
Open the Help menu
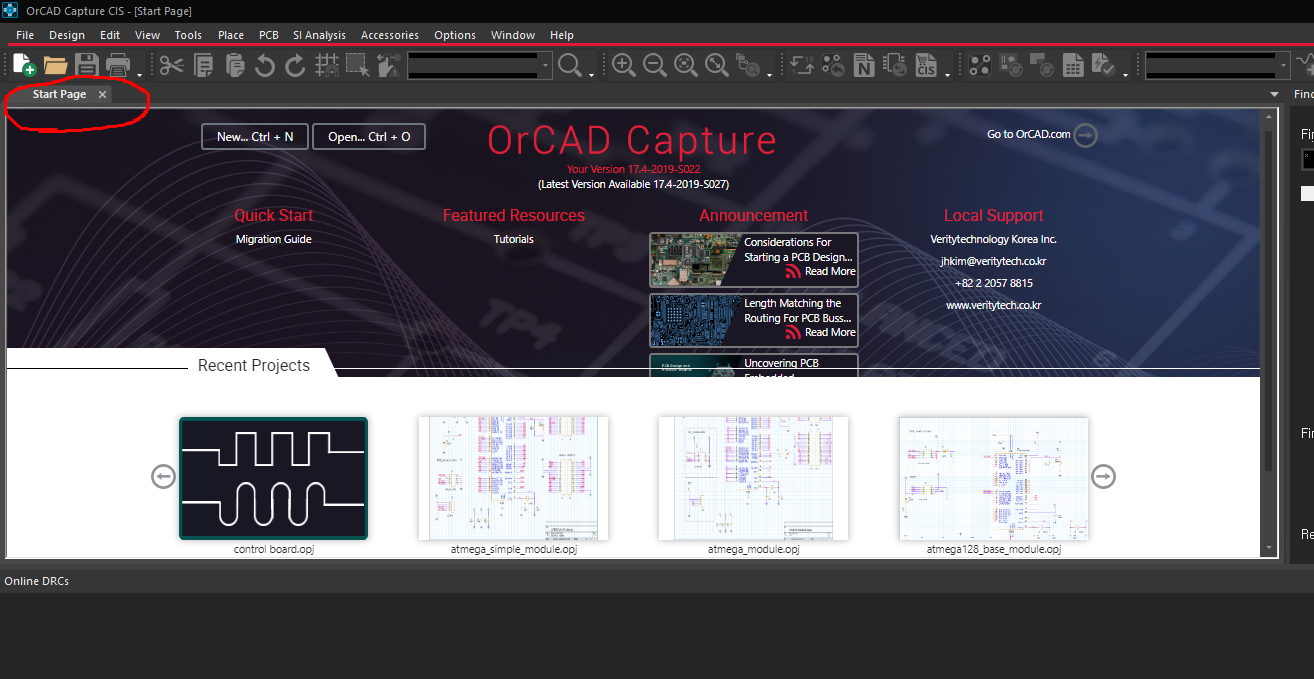coord(562,35)
